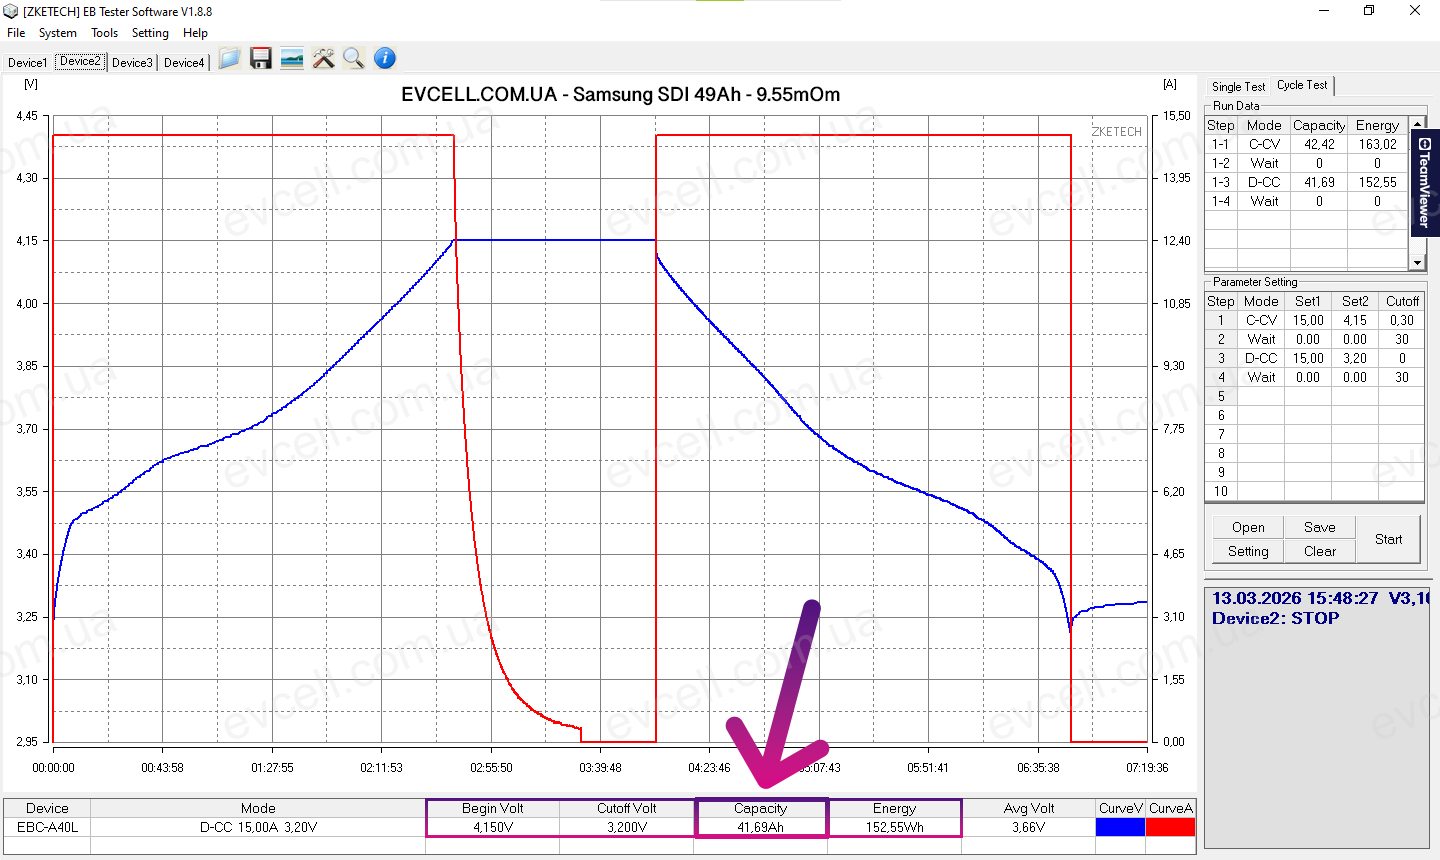Click the Open button in the parameter panel
This screenshot has width=1440, height=860.
tap(1248, 527)
